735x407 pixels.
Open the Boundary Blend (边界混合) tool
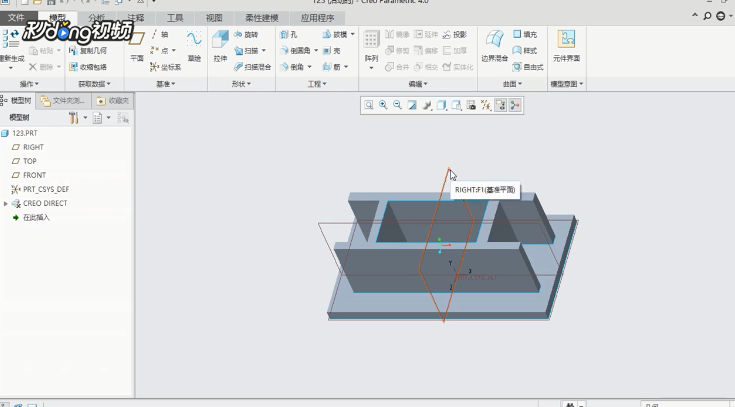click(x=495, y=46)
